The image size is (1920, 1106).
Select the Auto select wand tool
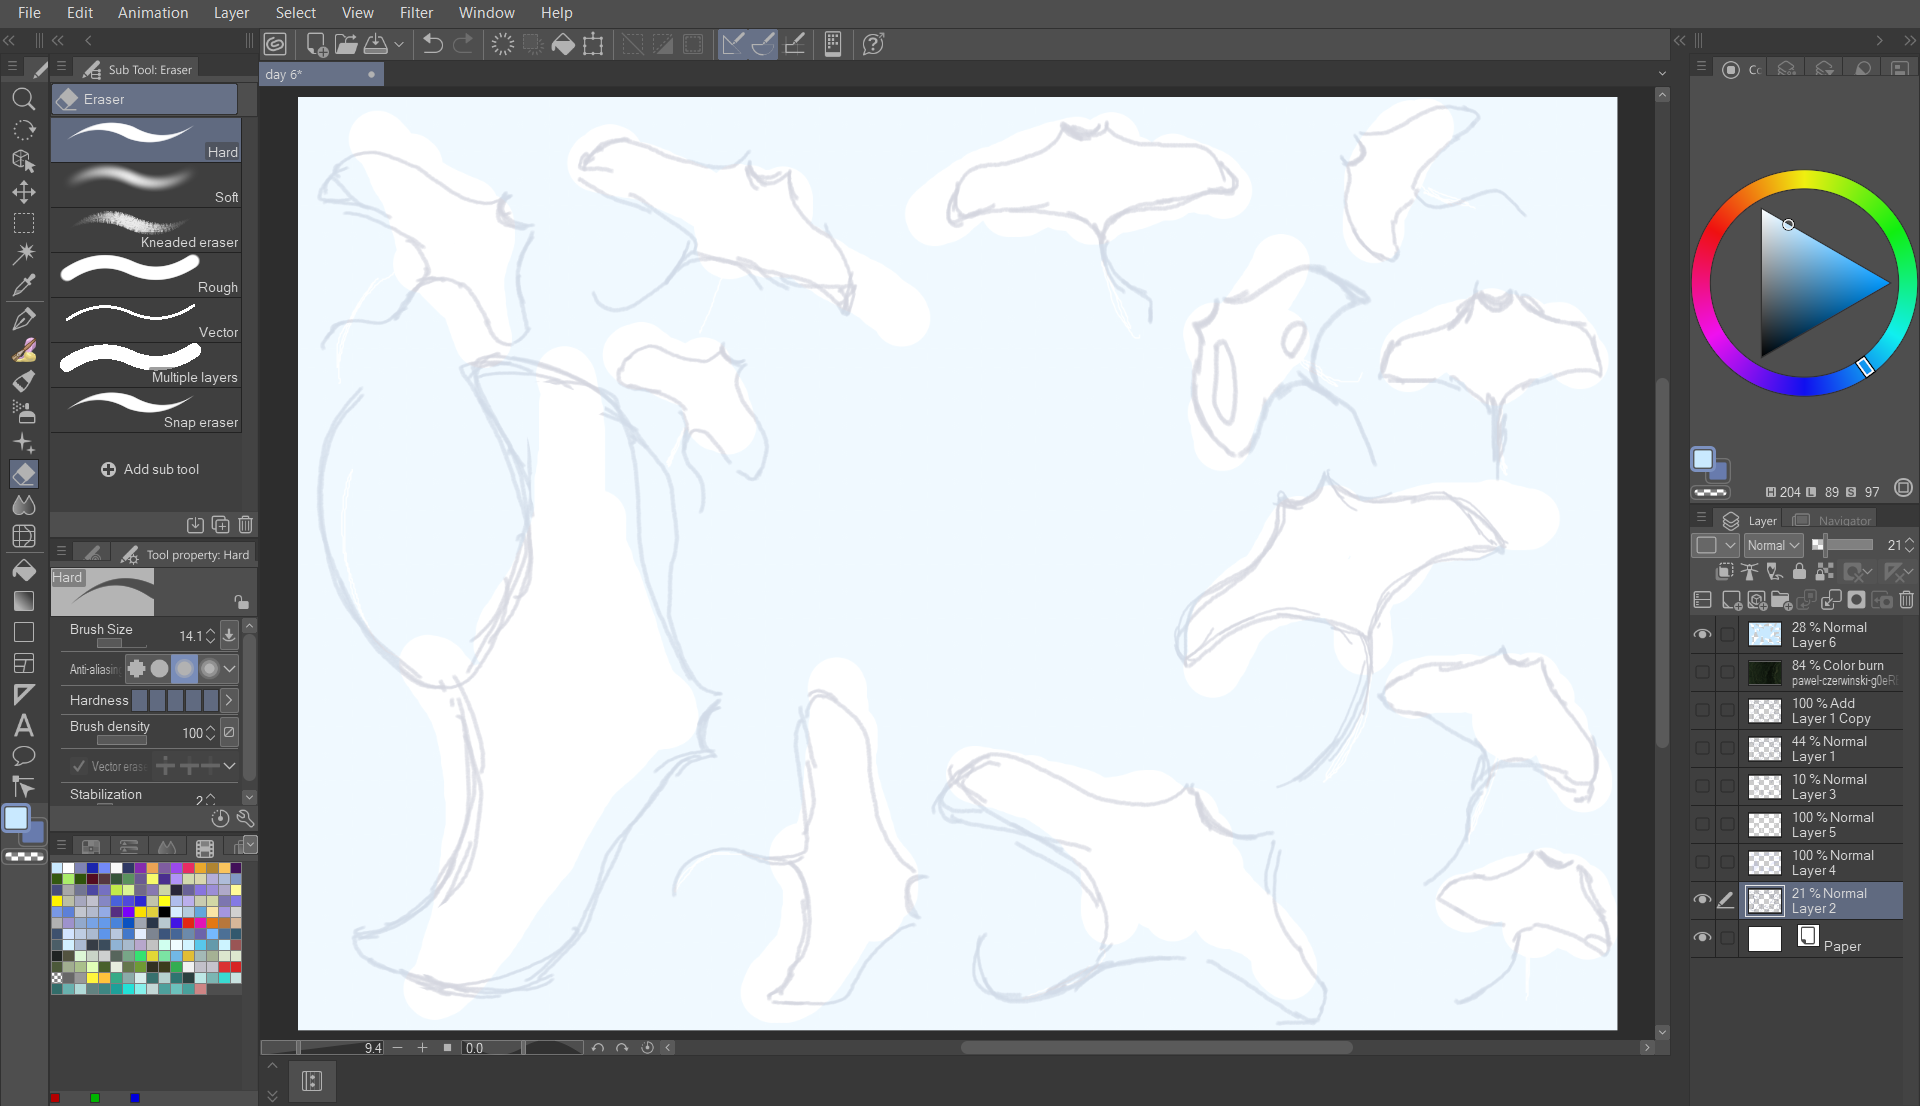(x=24, y=254)
